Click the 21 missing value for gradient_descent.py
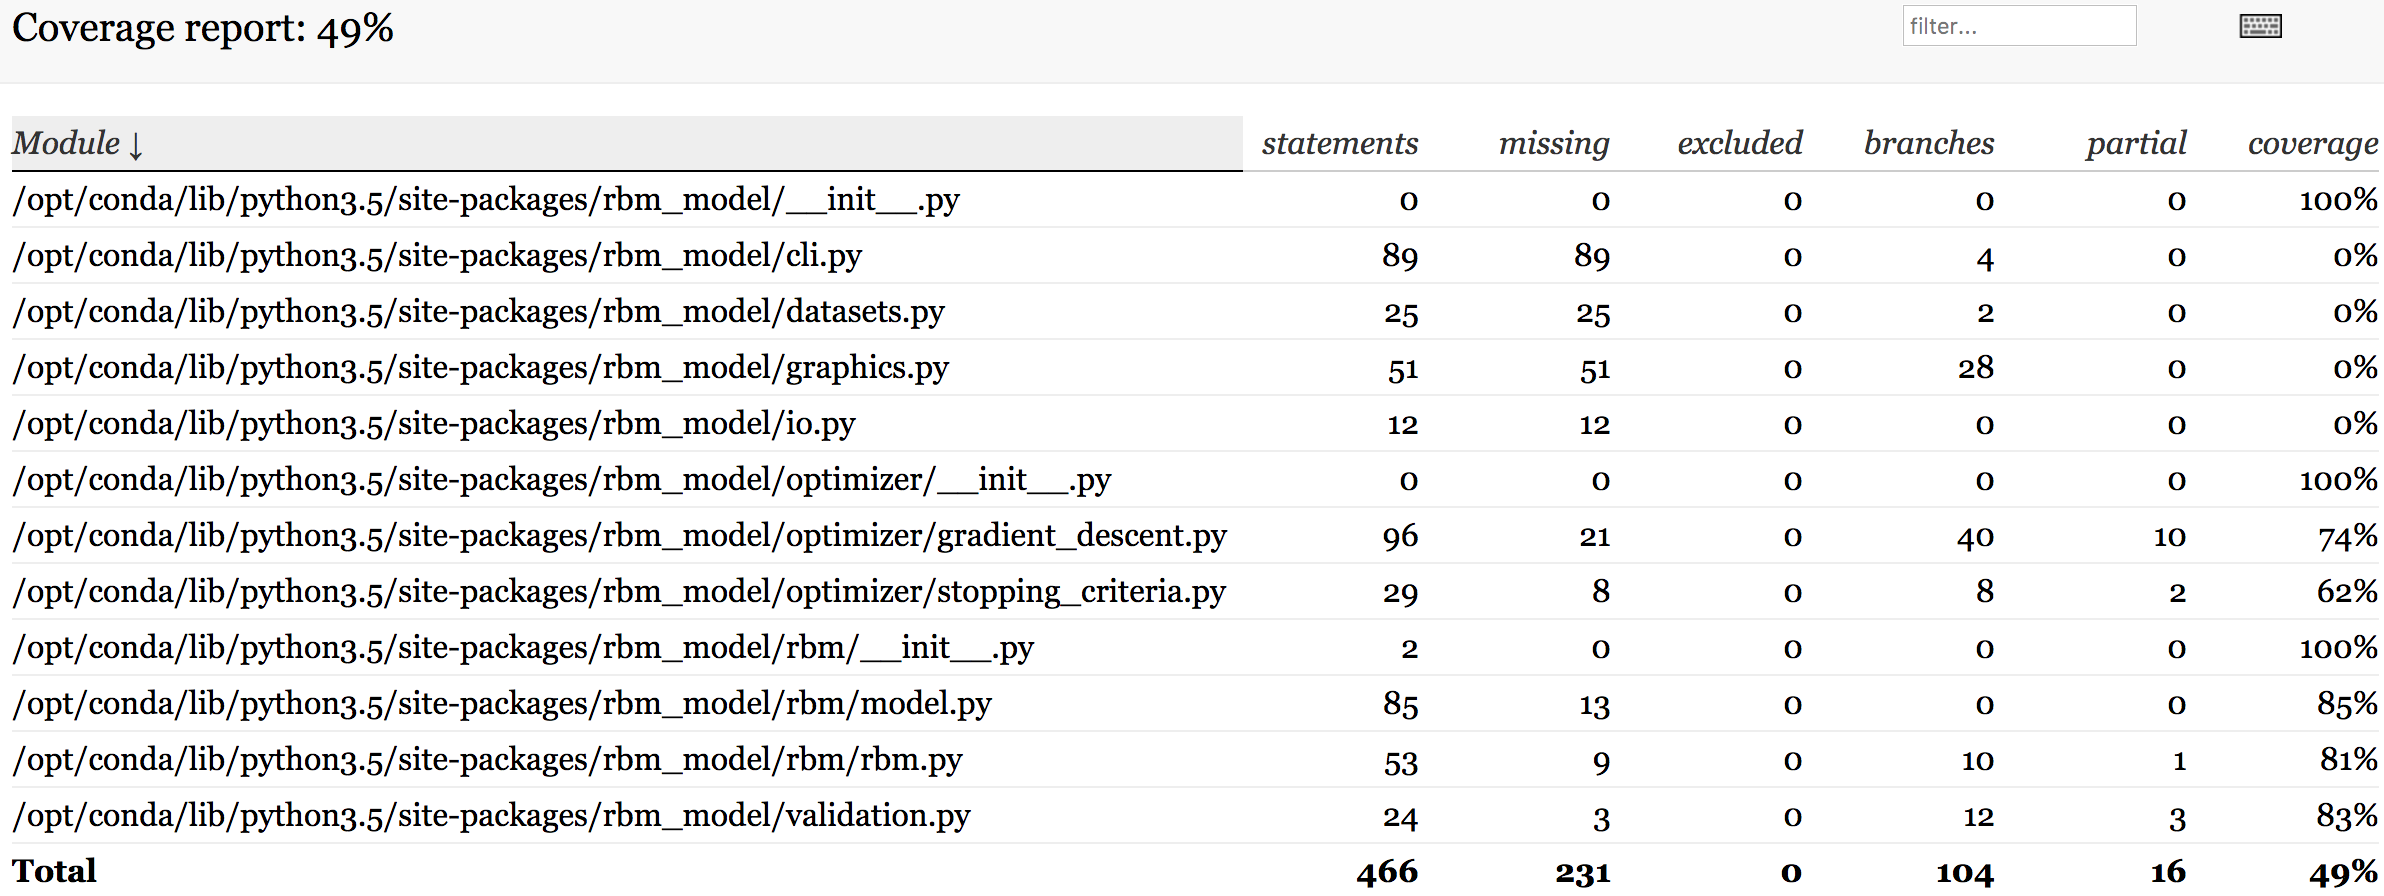 coord(1594,537)
